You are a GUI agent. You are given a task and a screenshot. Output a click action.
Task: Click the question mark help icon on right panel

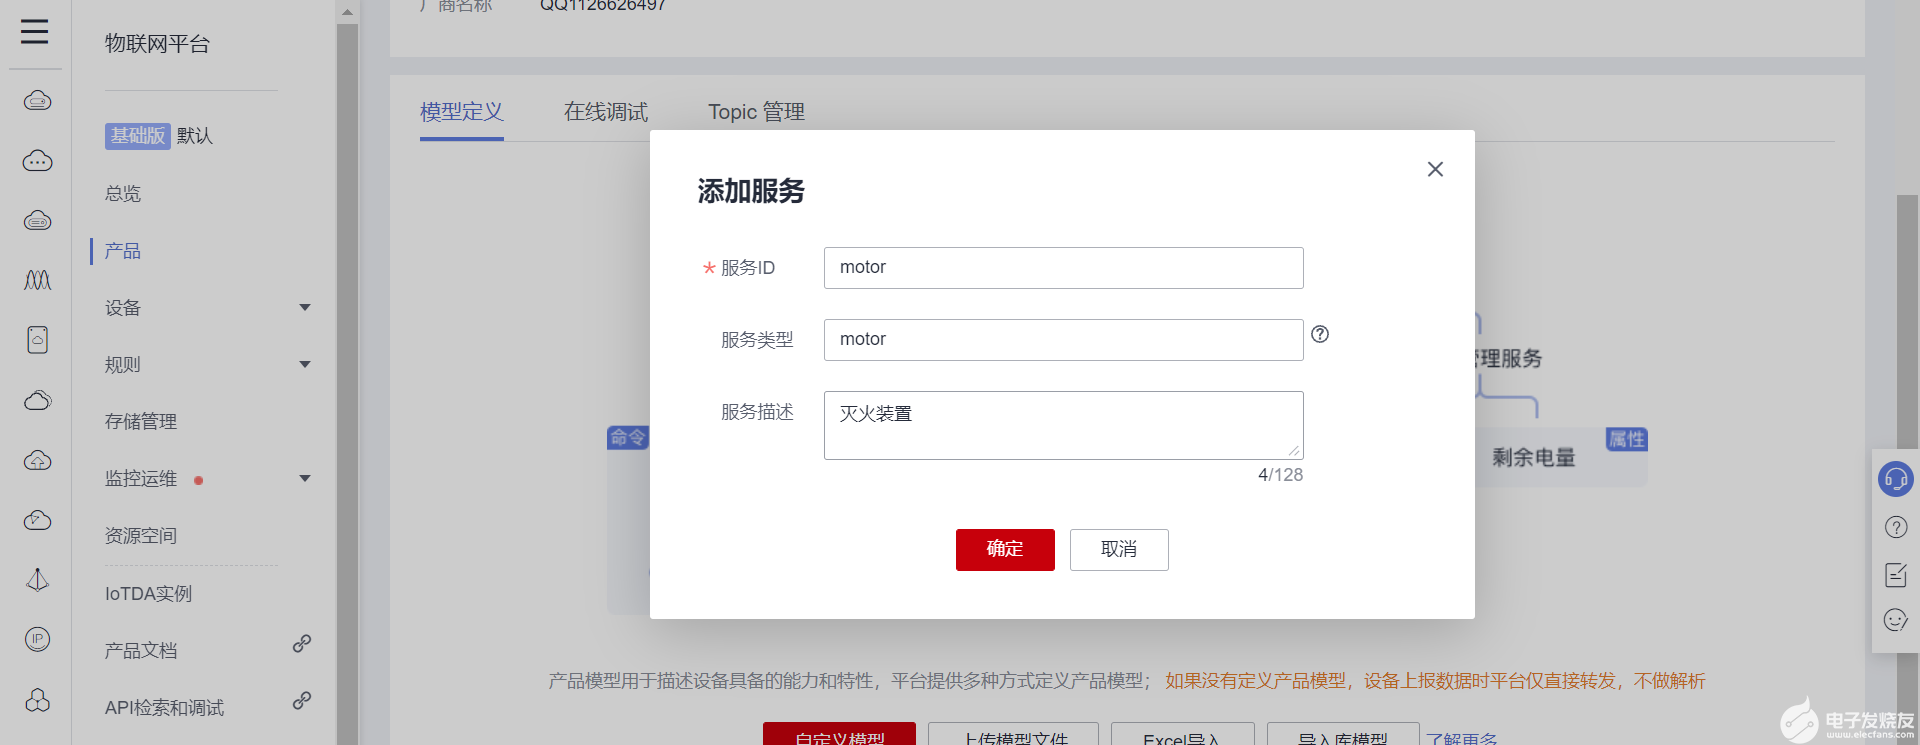point(1896,527)
